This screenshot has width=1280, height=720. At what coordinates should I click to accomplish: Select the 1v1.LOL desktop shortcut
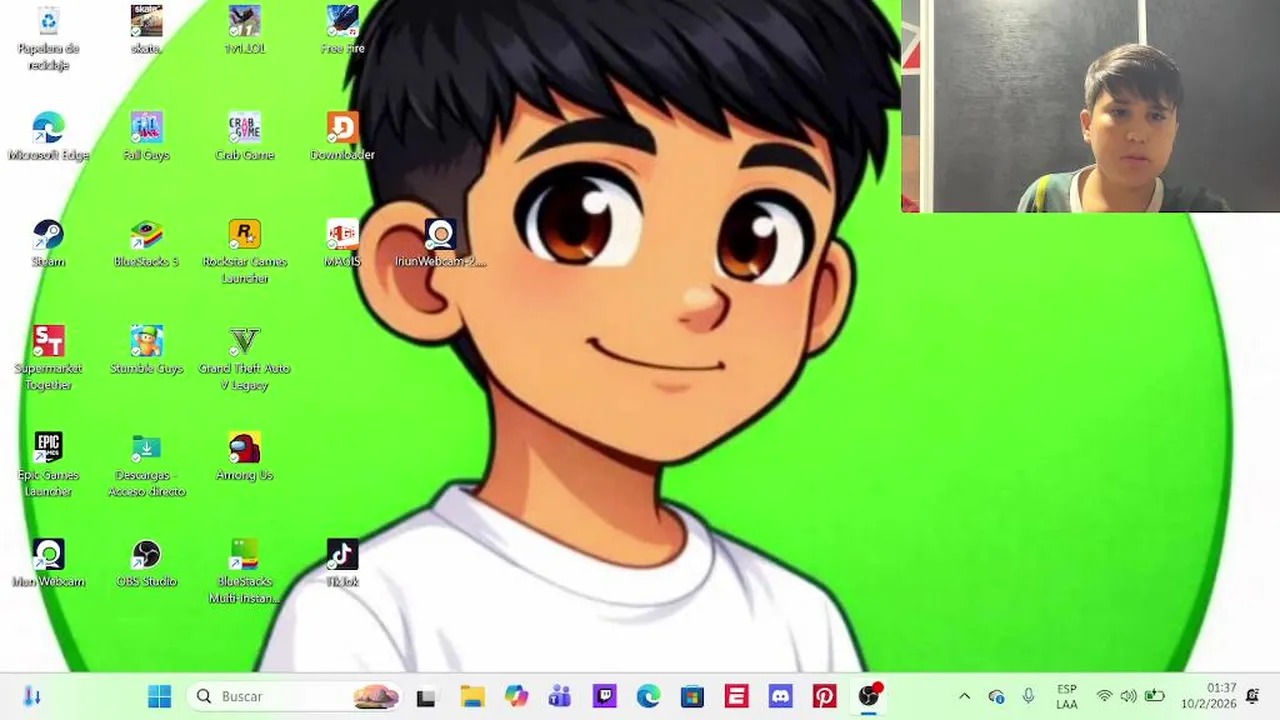[244, 30]
